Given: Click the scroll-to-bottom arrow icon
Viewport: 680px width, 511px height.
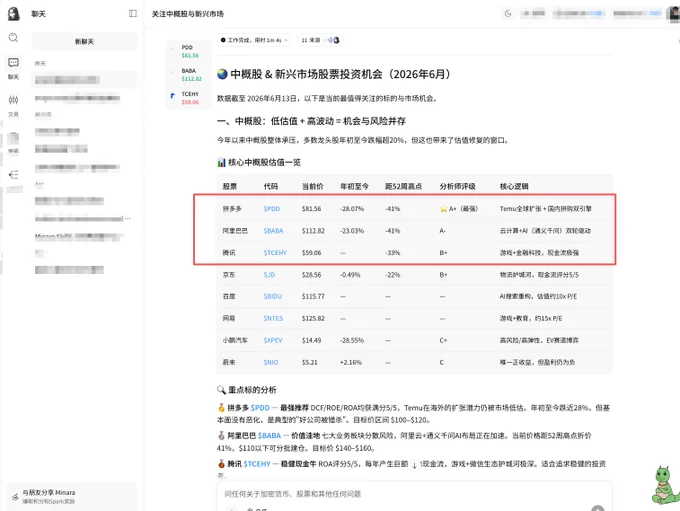Looking at the screenshot, I should [x=414, y=465].
